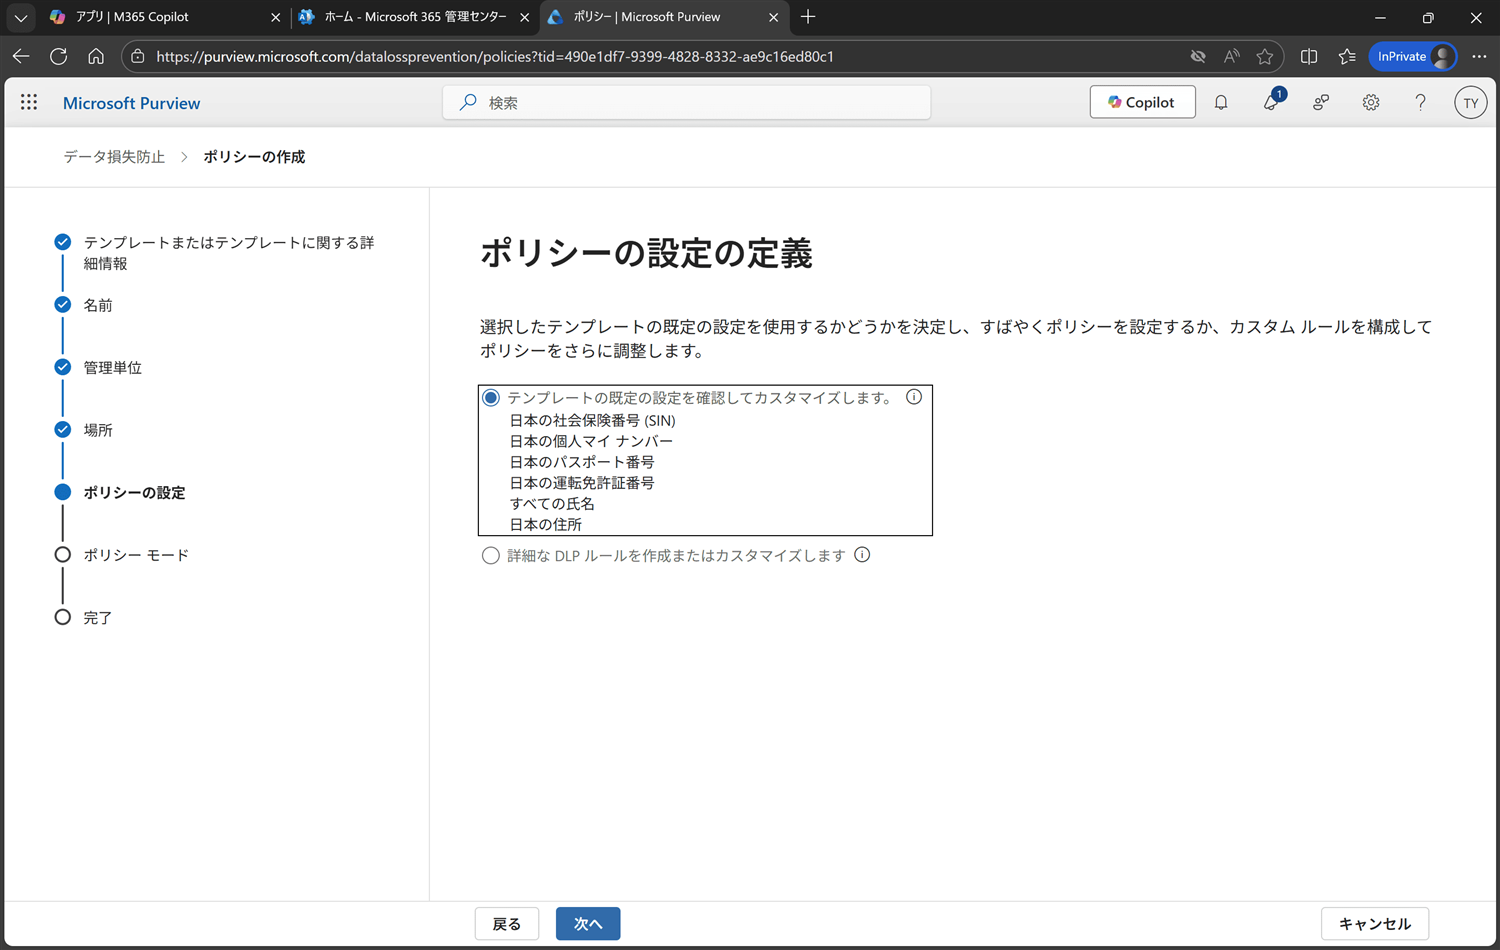
Task: Click the address bar URL
Action: click(495, 57)
